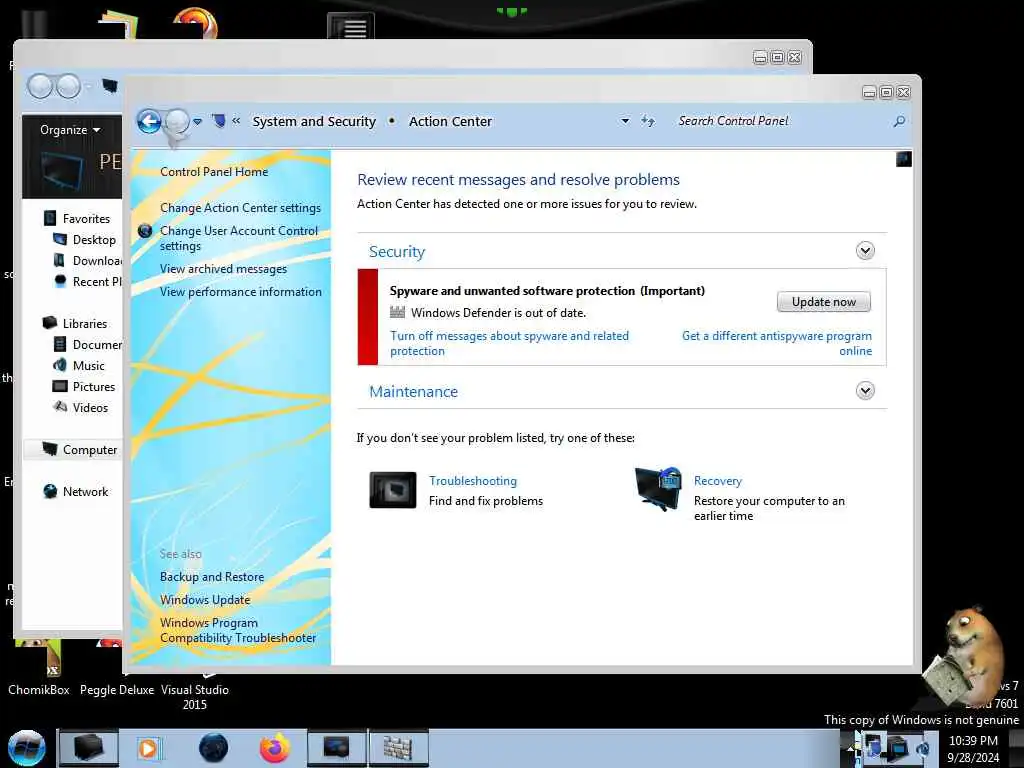Open View archived messages
This screenshot has width=1024, height=768.
pyautogui.click(x=223, y=269)
